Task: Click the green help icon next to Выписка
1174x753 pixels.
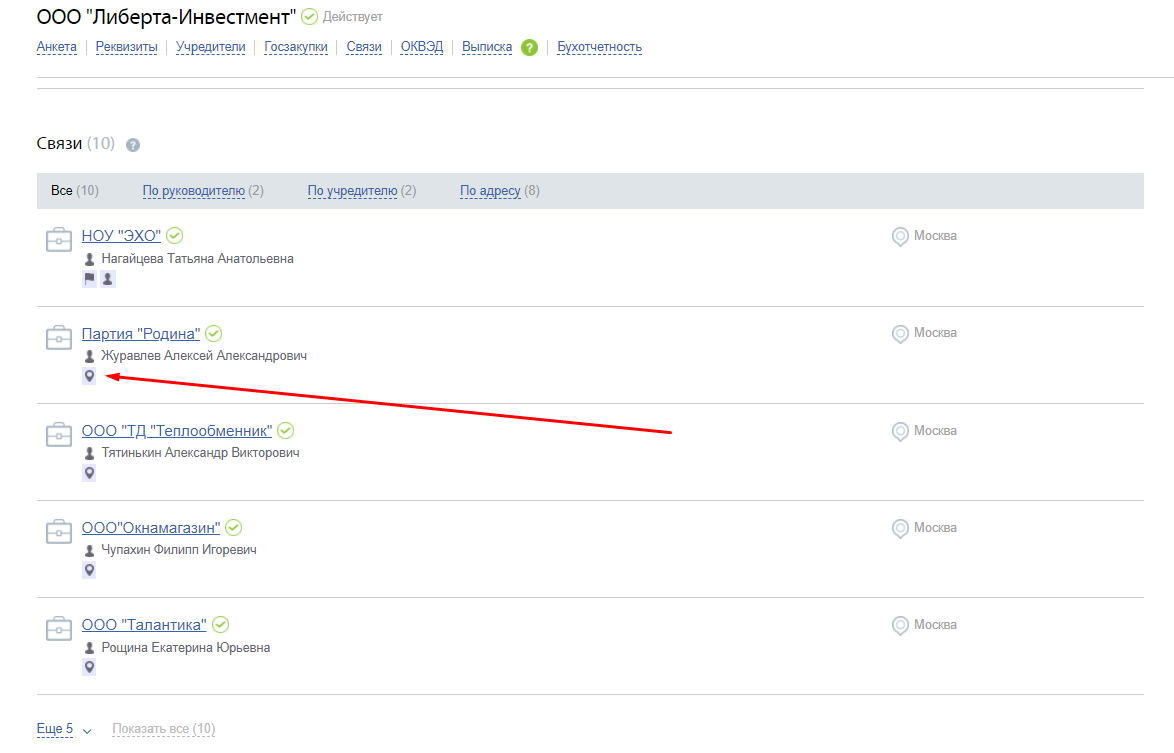Action: point(529,47)
